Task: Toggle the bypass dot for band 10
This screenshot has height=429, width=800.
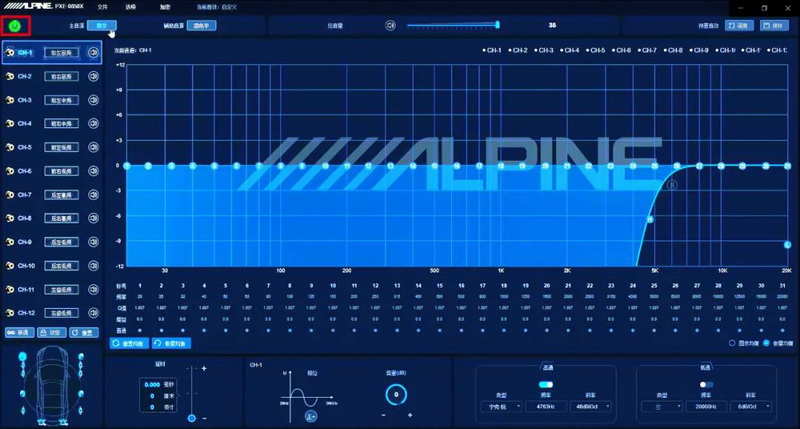Action: tap(333, 331)
